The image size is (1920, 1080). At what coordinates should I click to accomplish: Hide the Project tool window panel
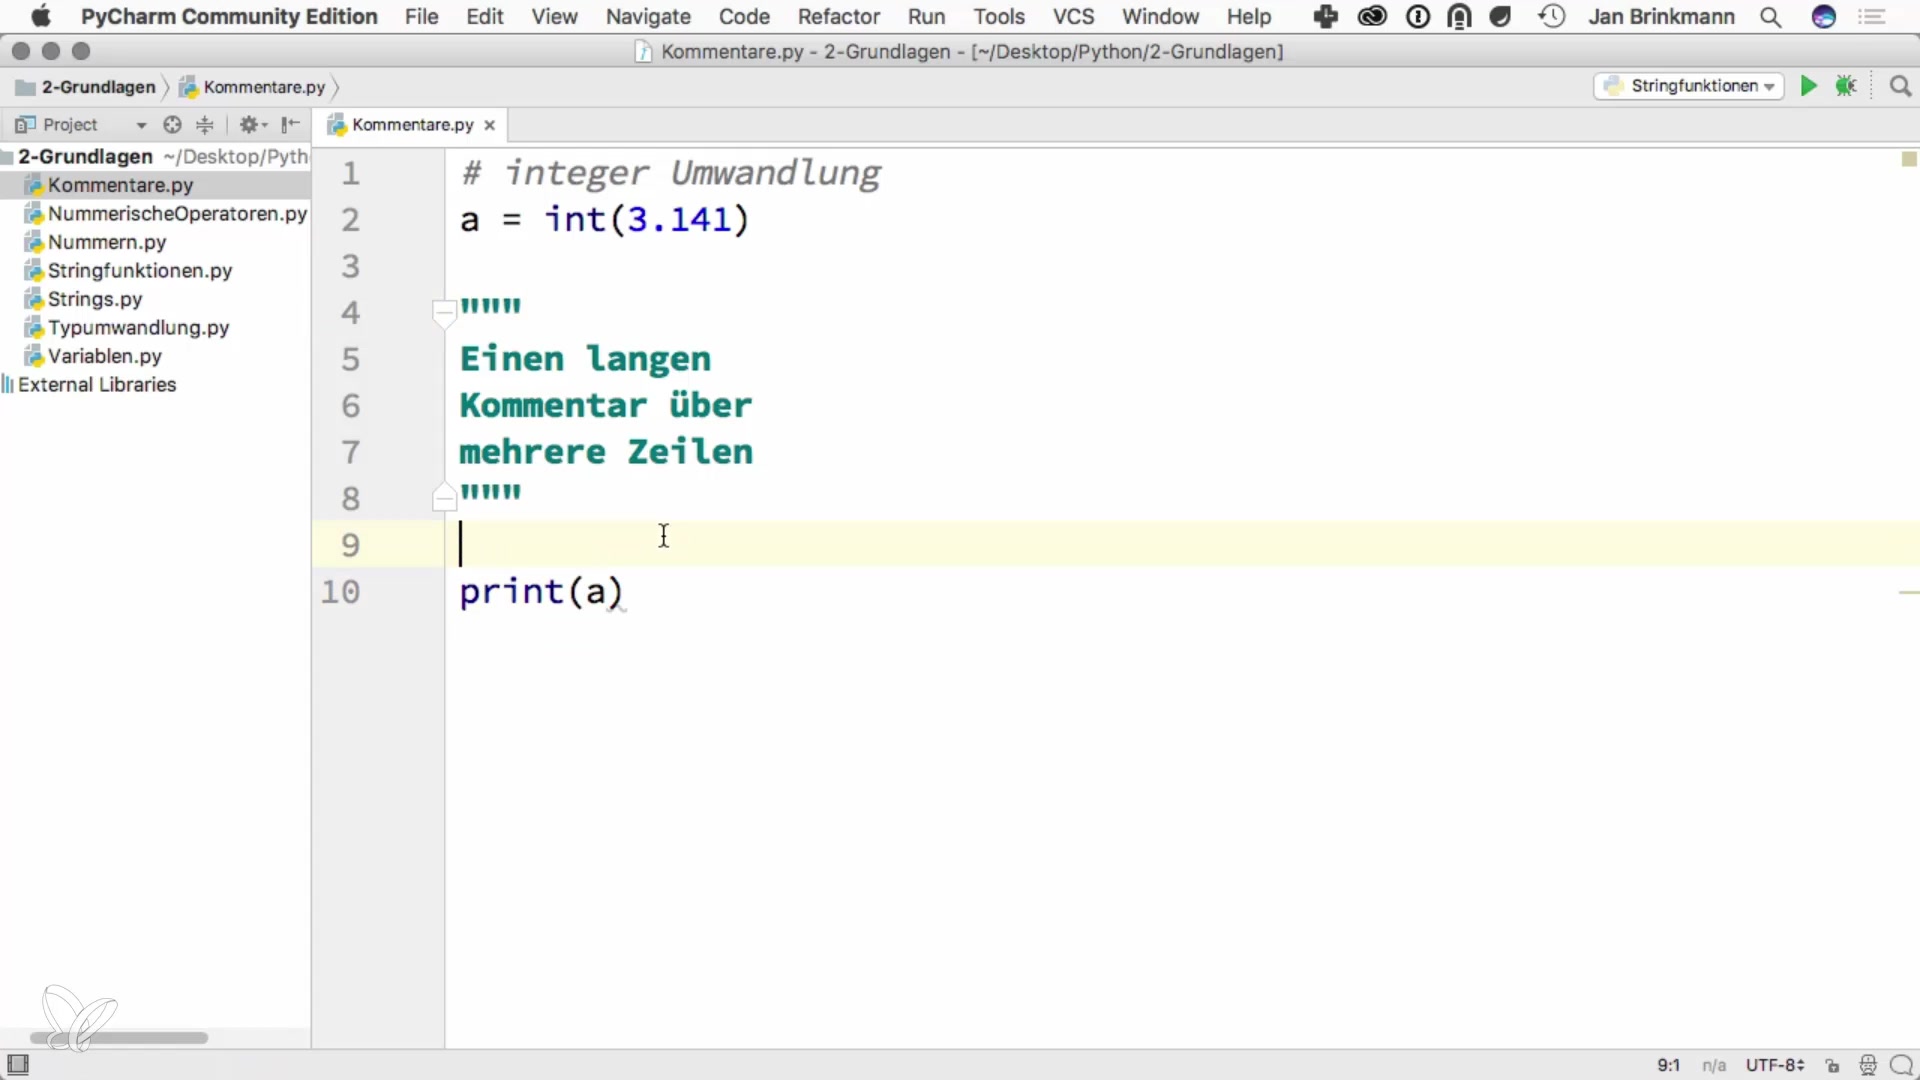290,125
